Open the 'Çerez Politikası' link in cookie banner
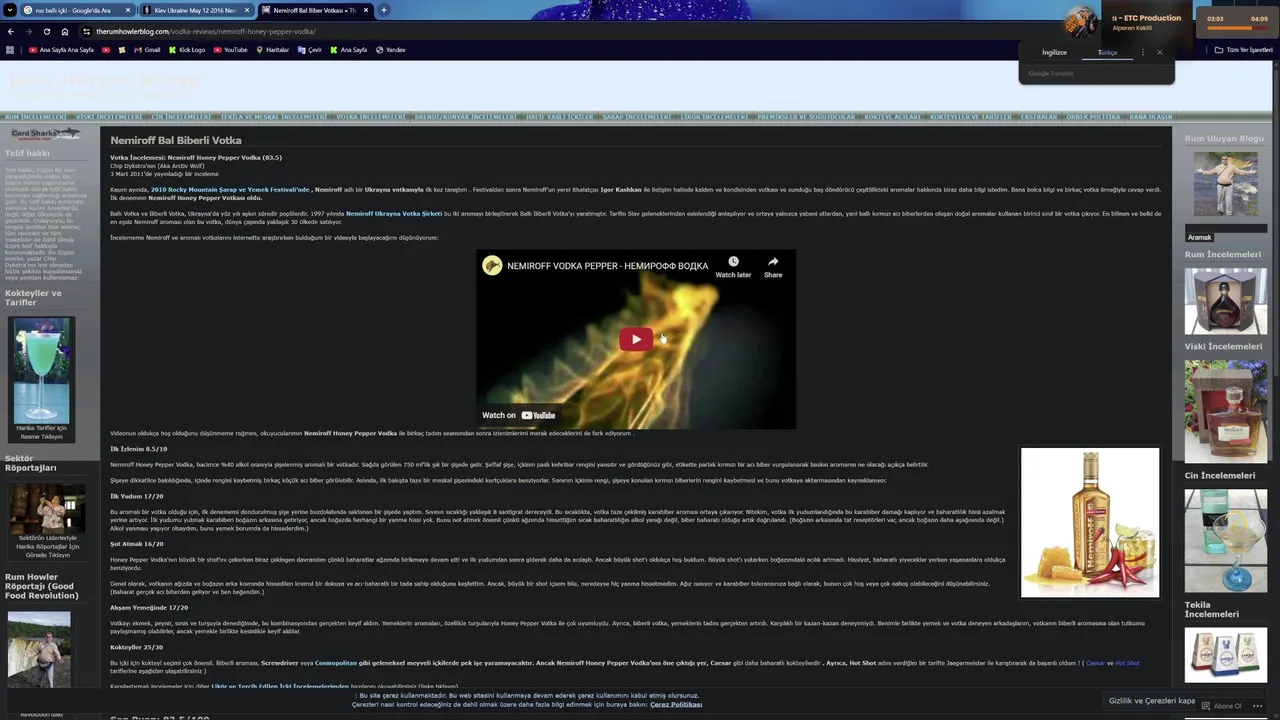This screenshot has width=1280, height=720. (676, 704)
